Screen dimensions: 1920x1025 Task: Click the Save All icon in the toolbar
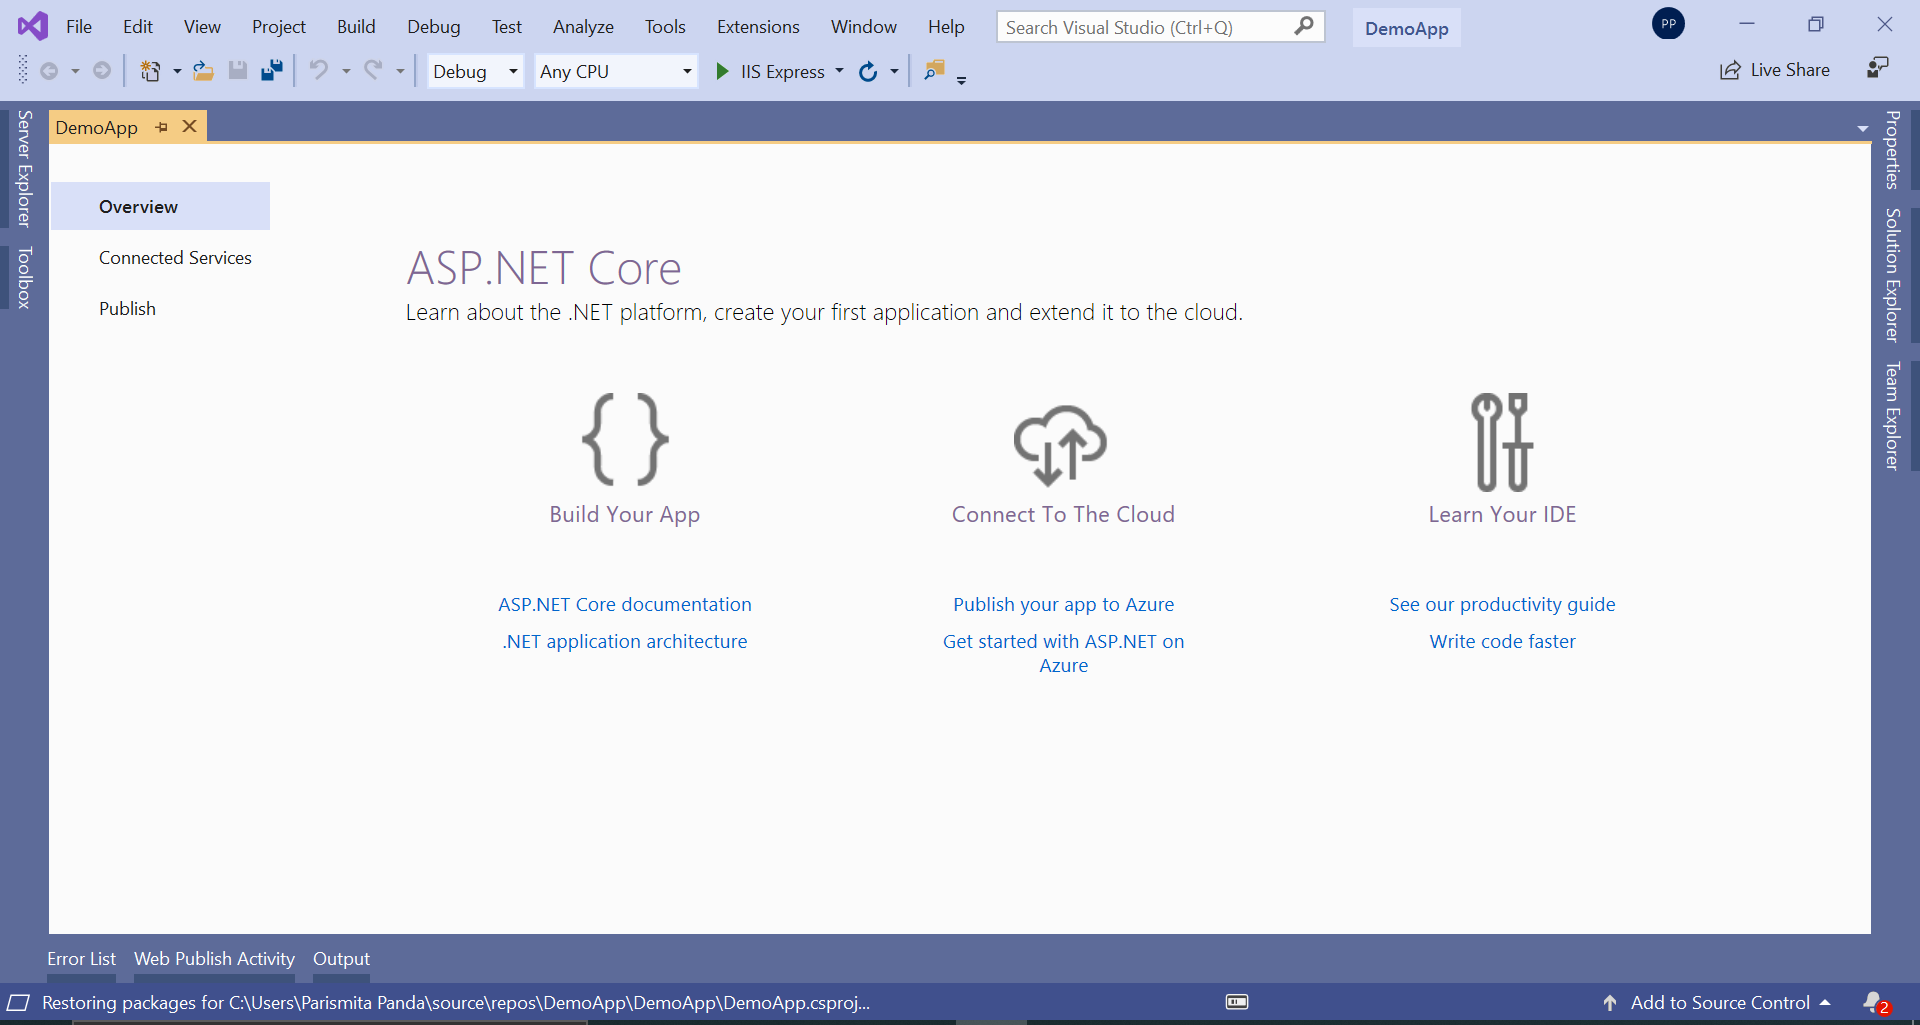(272, 70)
